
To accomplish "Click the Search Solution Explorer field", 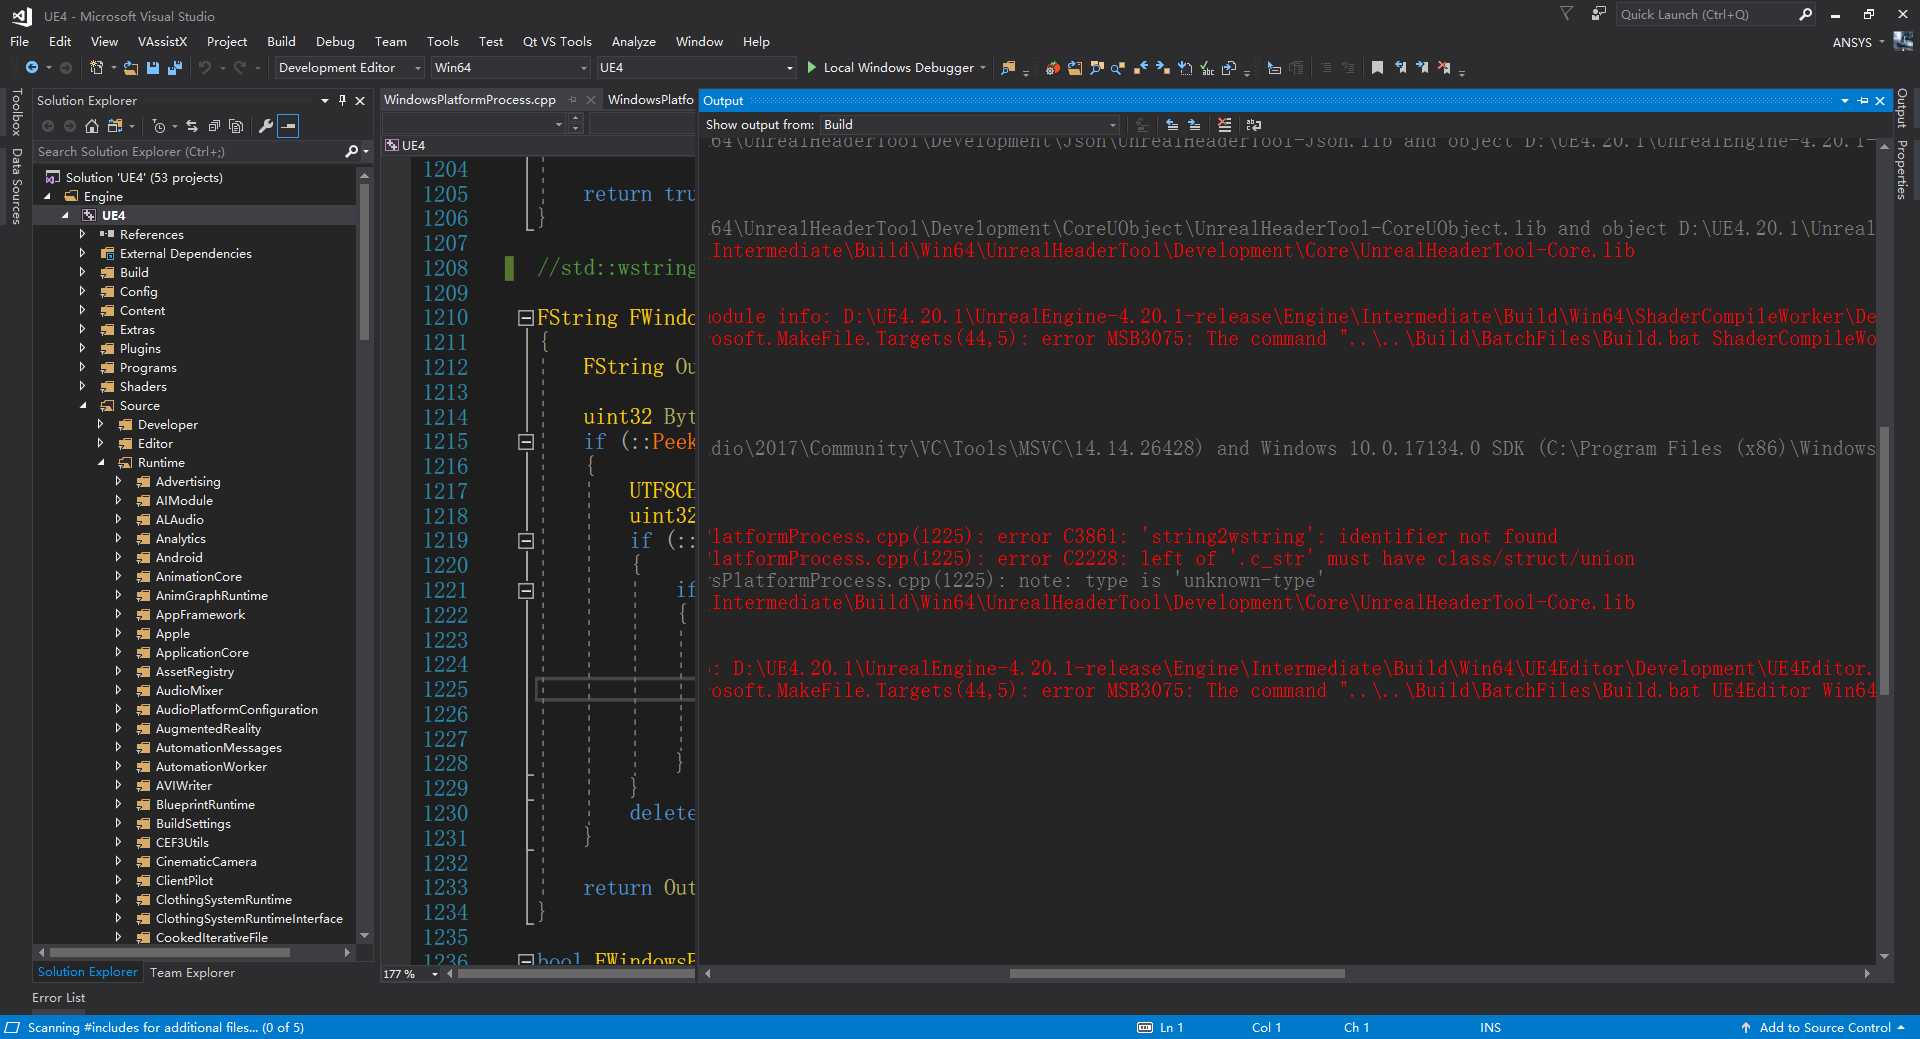I will (188, 152).
